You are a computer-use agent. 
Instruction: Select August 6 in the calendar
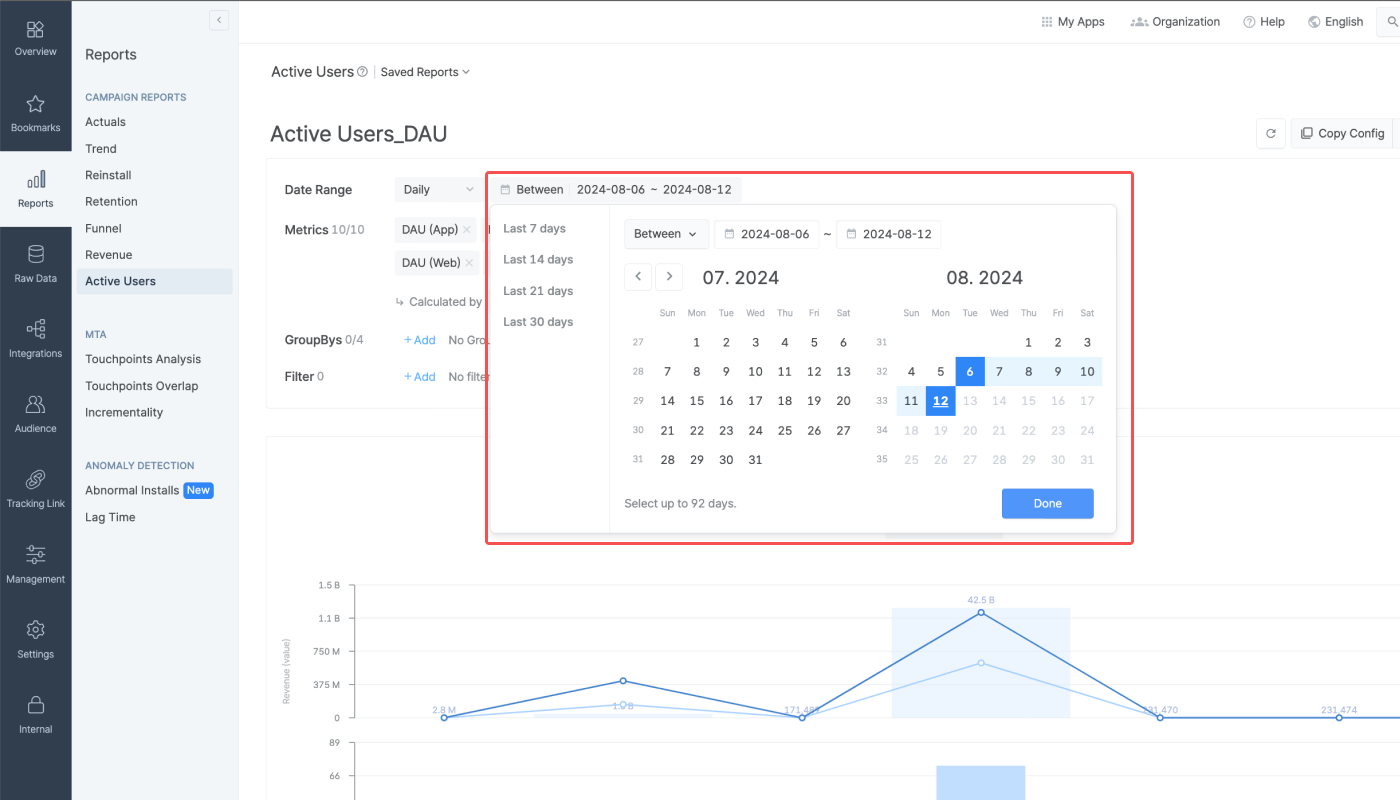coord(970,371)
